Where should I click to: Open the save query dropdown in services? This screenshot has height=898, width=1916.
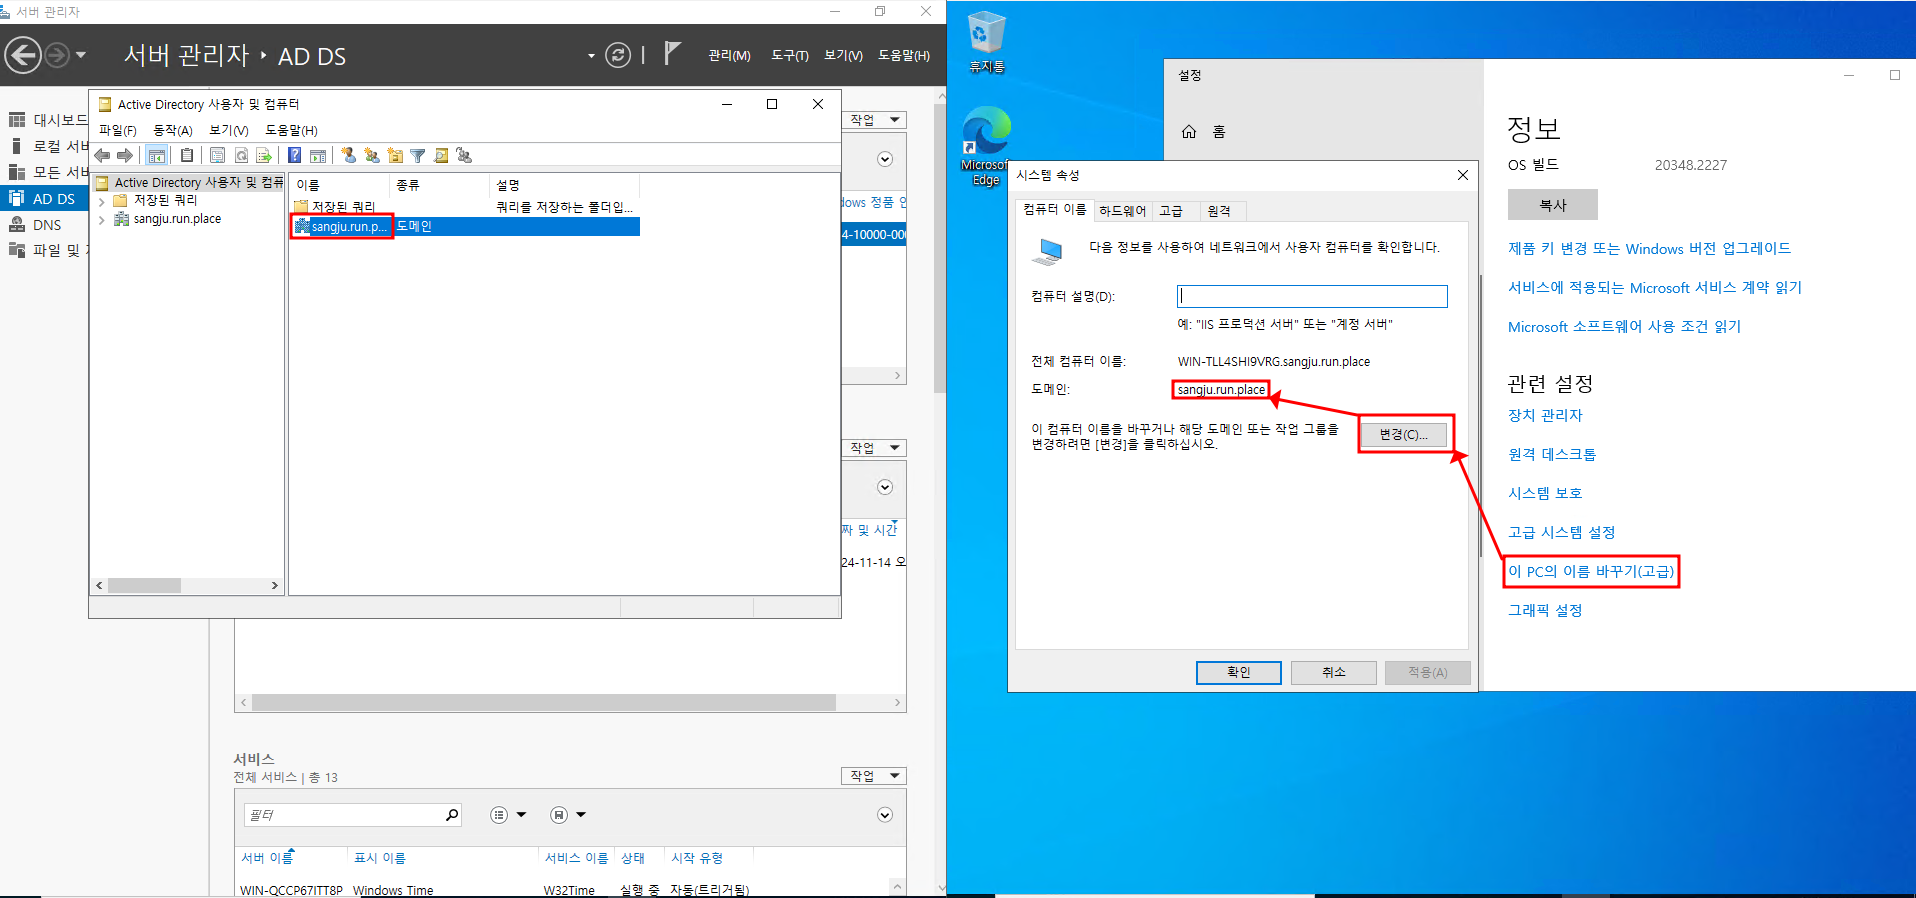click(x=568, y=815)
